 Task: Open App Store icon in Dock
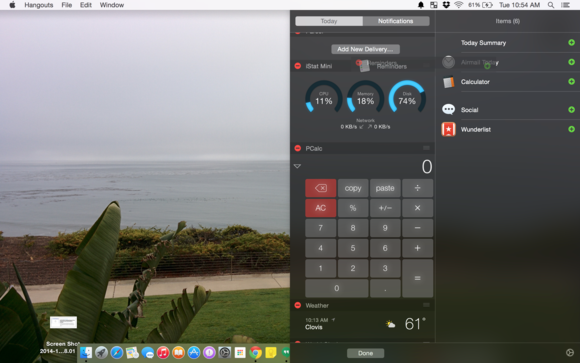click(x=194, y=353)
